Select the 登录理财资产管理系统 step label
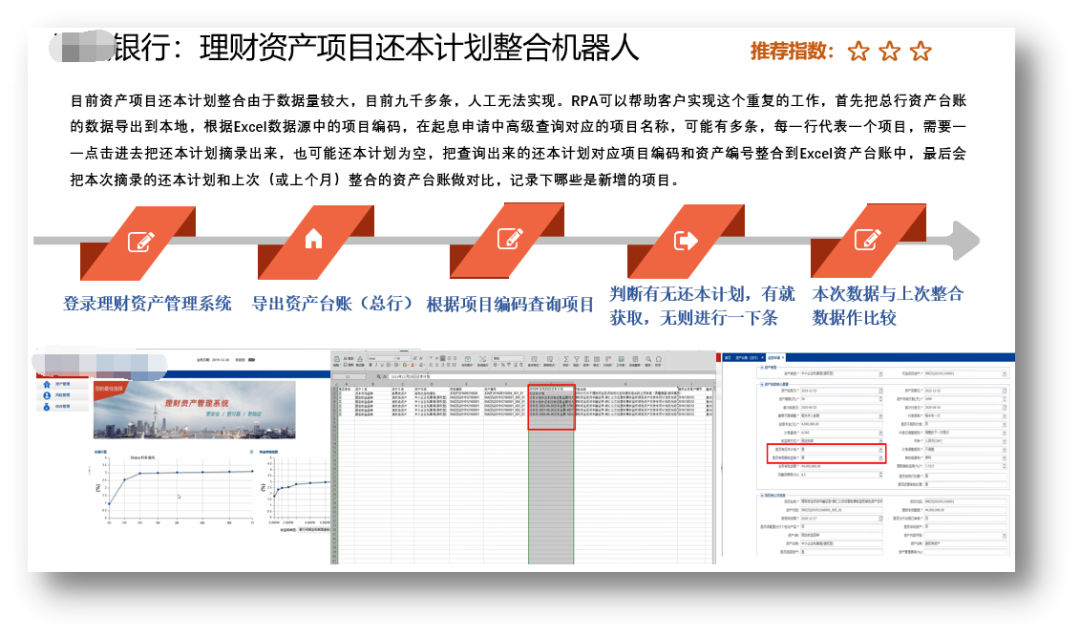Screen dimensions: 1080x636 [147, 303]
